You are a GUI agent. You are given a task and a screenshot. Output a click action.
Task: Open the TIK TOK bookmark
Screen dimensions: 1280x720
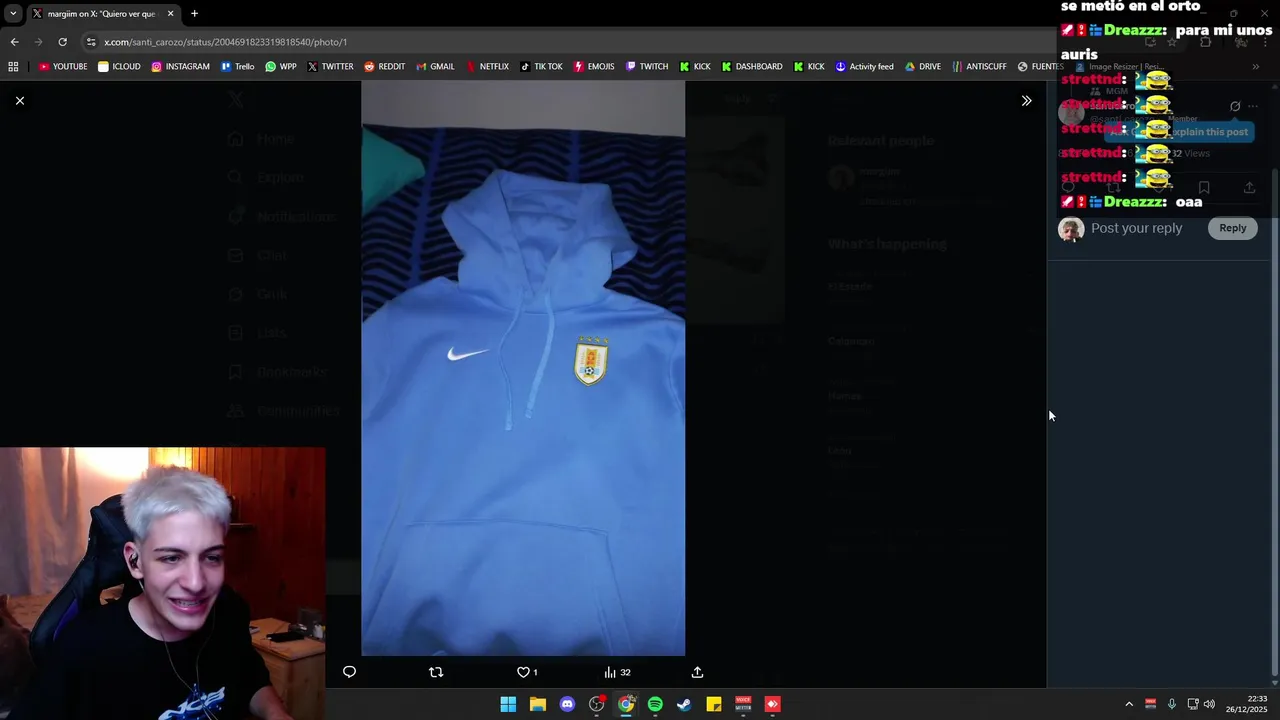tap(541, 67)
